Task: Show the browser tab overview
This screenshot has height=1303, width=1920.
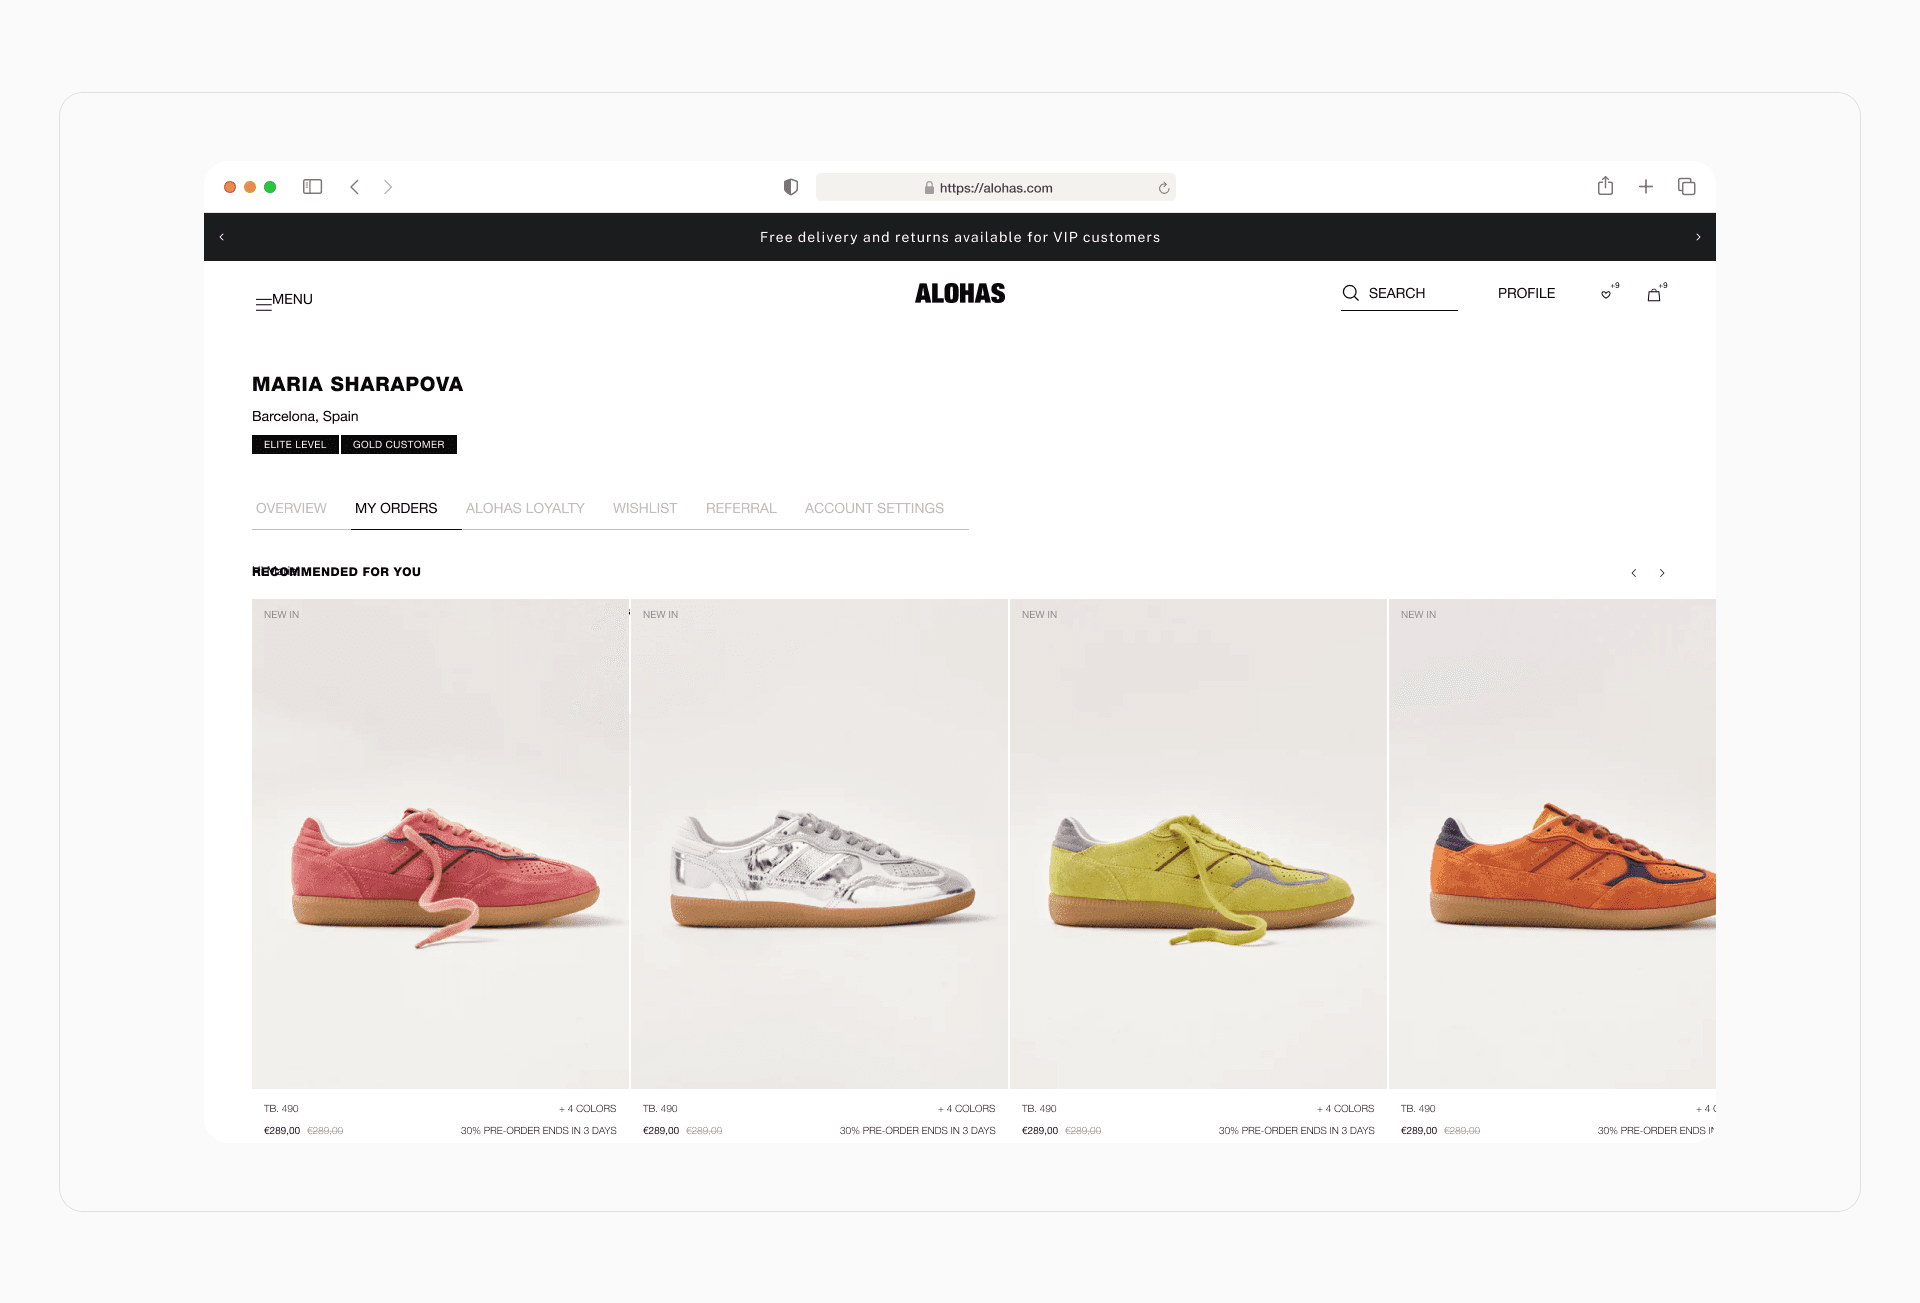Action: coord(1686,187)
